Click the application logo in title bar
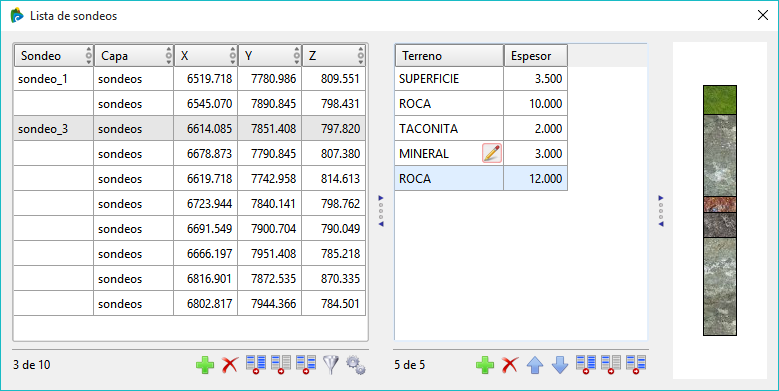 click(x=17, y=15)
